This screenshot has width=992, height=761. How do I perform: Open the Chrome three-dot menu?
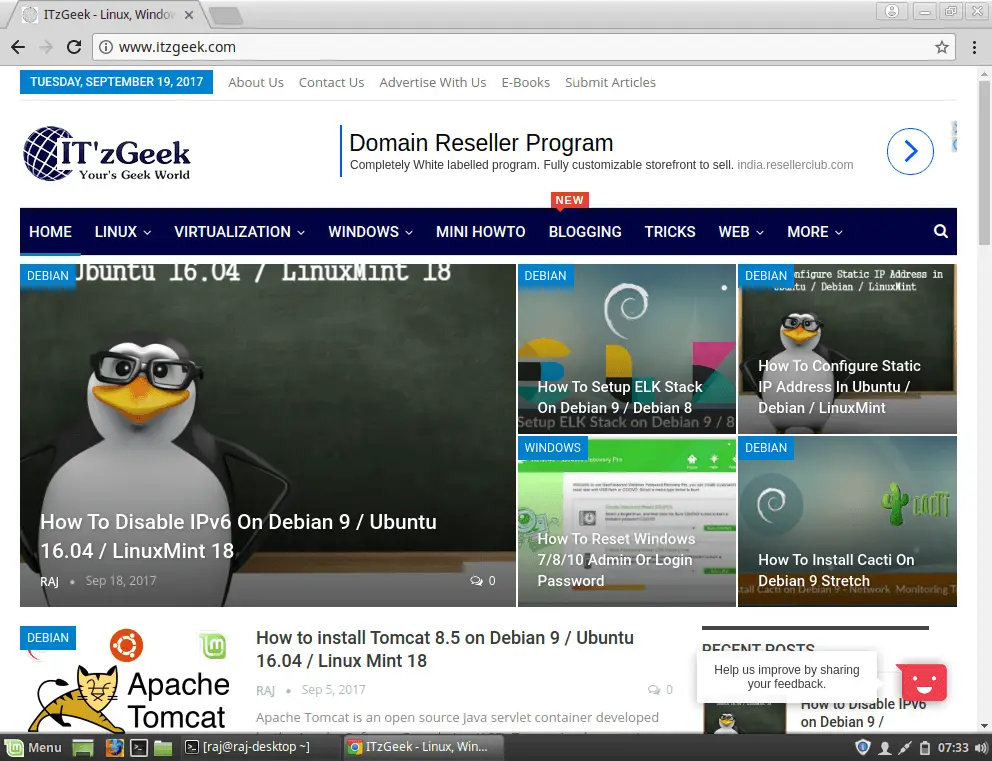click(974, 47)
